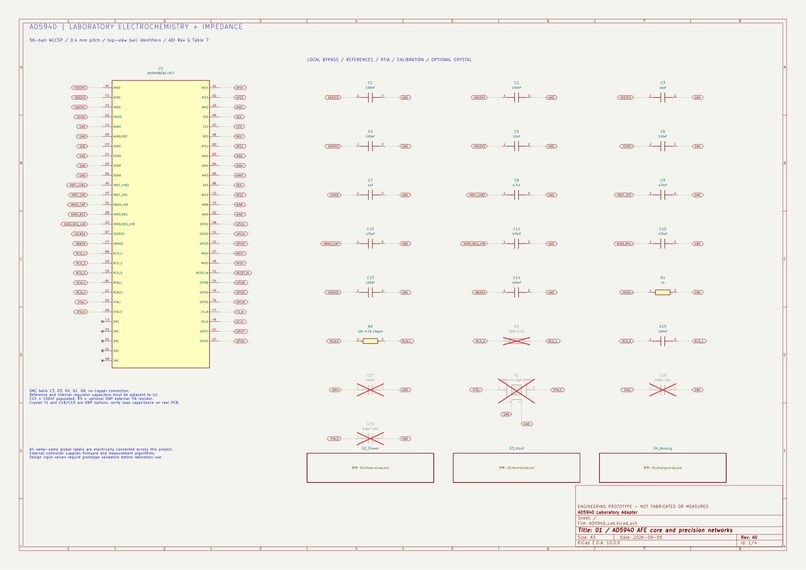This screenshot has height=570, width=806.
Task: Click the '02_Power' sheet name label
Action: pyautogui.click(x=370, y=449)
